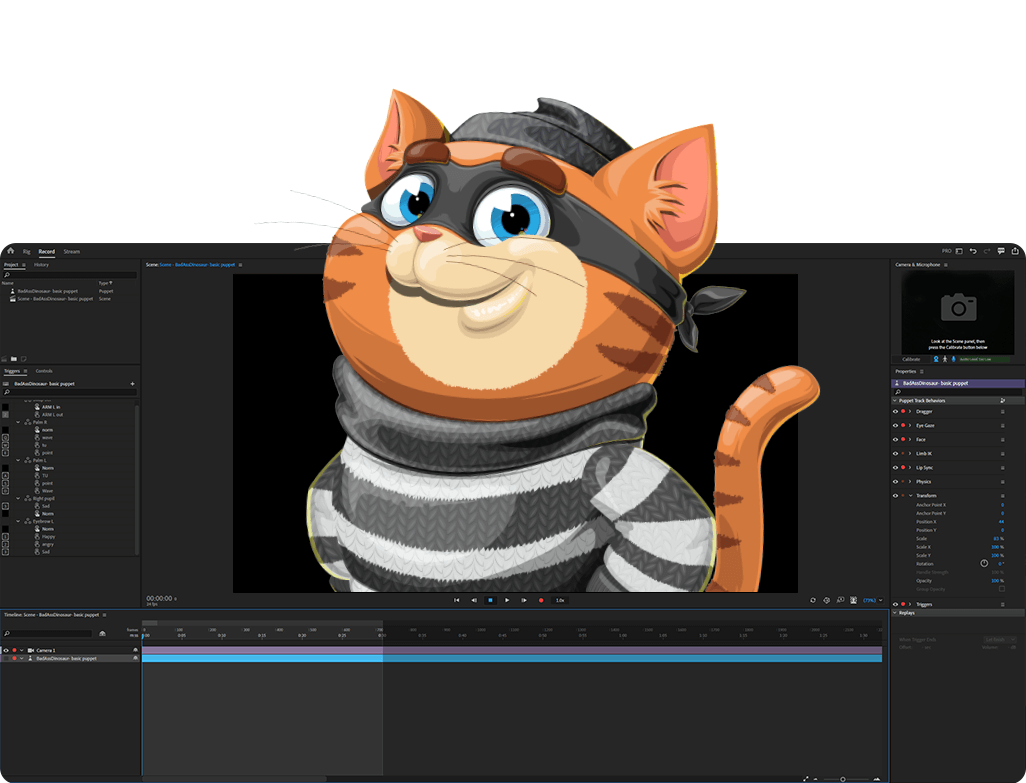
Task: Collapse the Palm R trigger group
Action: pos(18,422)
